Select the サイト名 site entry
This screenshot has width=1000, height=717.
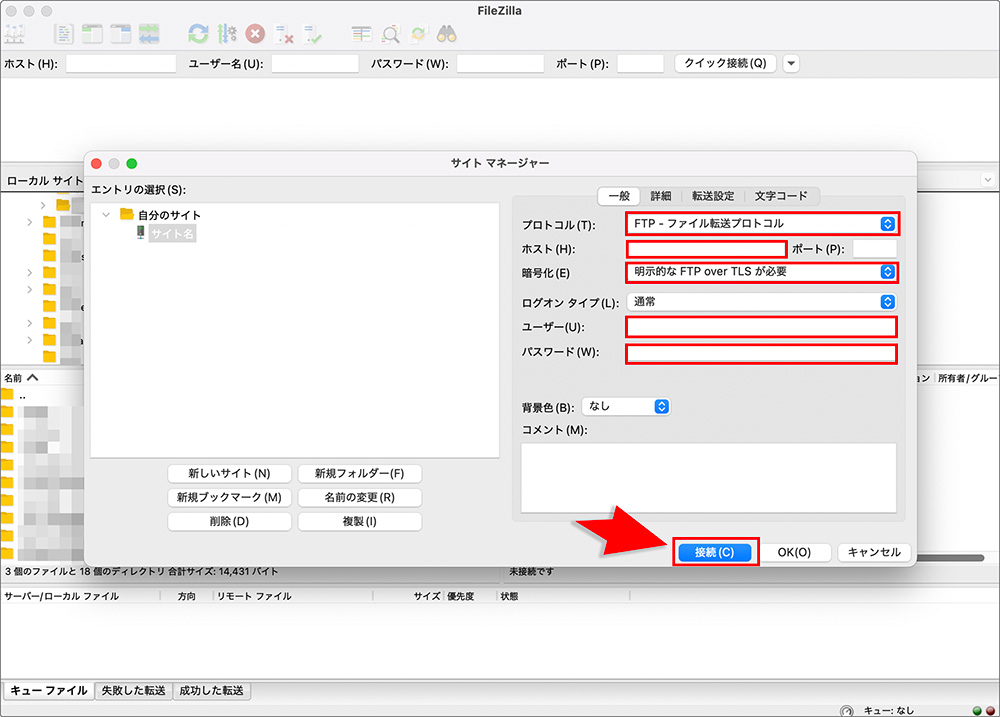coord(172,233)
